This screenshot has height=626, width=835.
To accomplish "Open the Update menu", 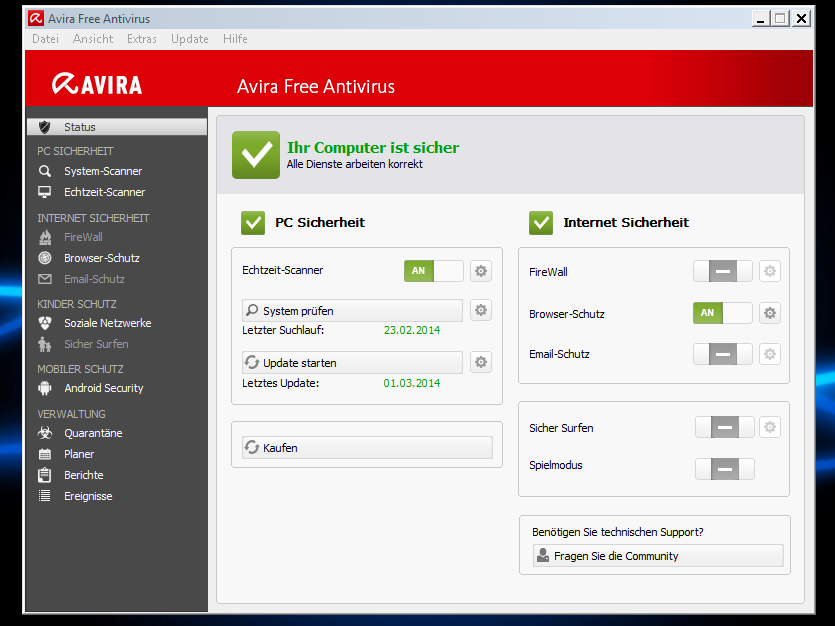I will pos(190,39).
